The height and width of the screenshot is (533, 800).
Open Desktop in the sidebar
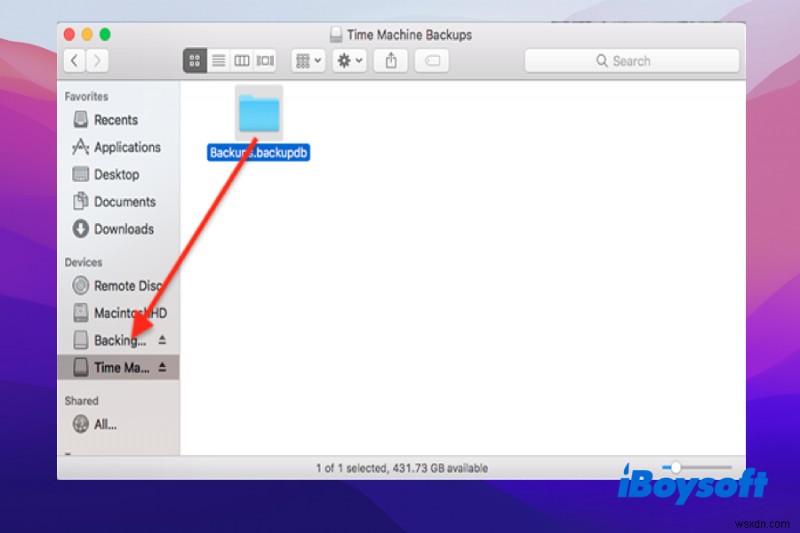118,174
